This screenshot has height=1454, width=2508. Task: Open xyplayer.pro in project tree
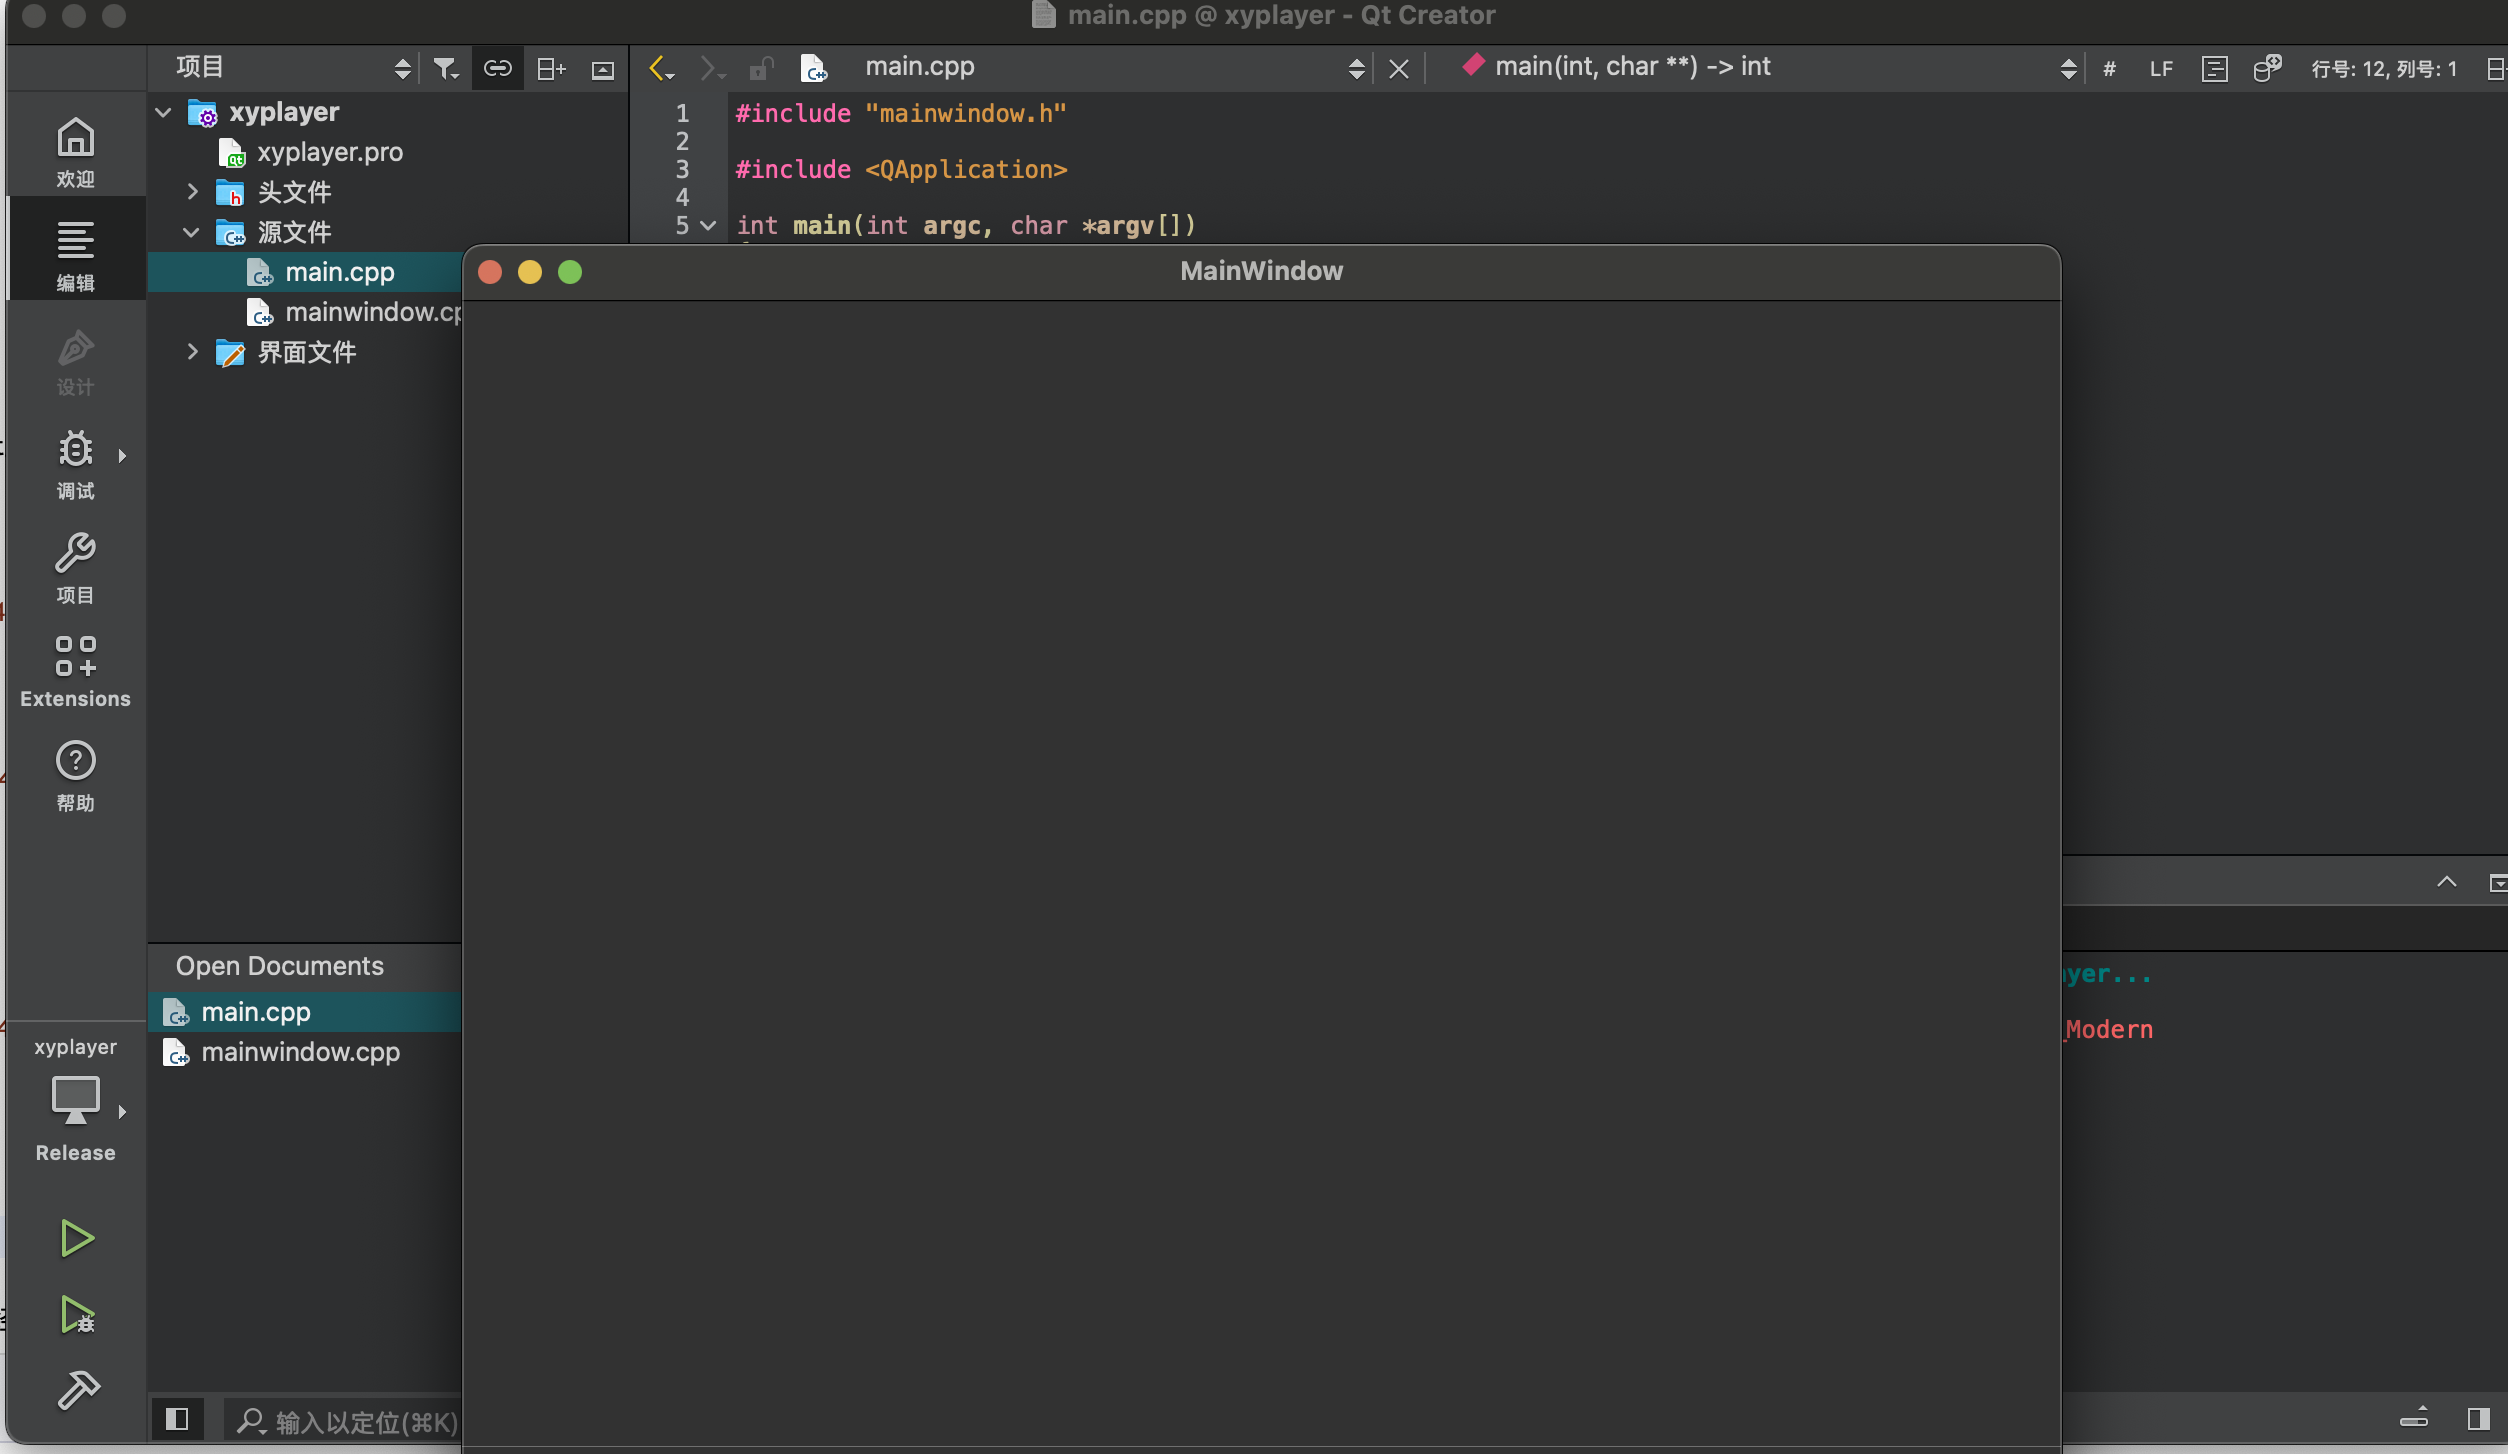pos(329,152)
